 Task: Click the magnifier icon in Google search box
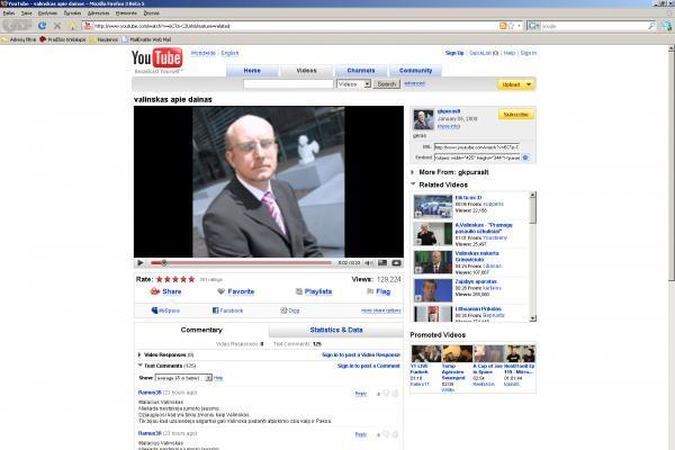click(x=651, y=26)
